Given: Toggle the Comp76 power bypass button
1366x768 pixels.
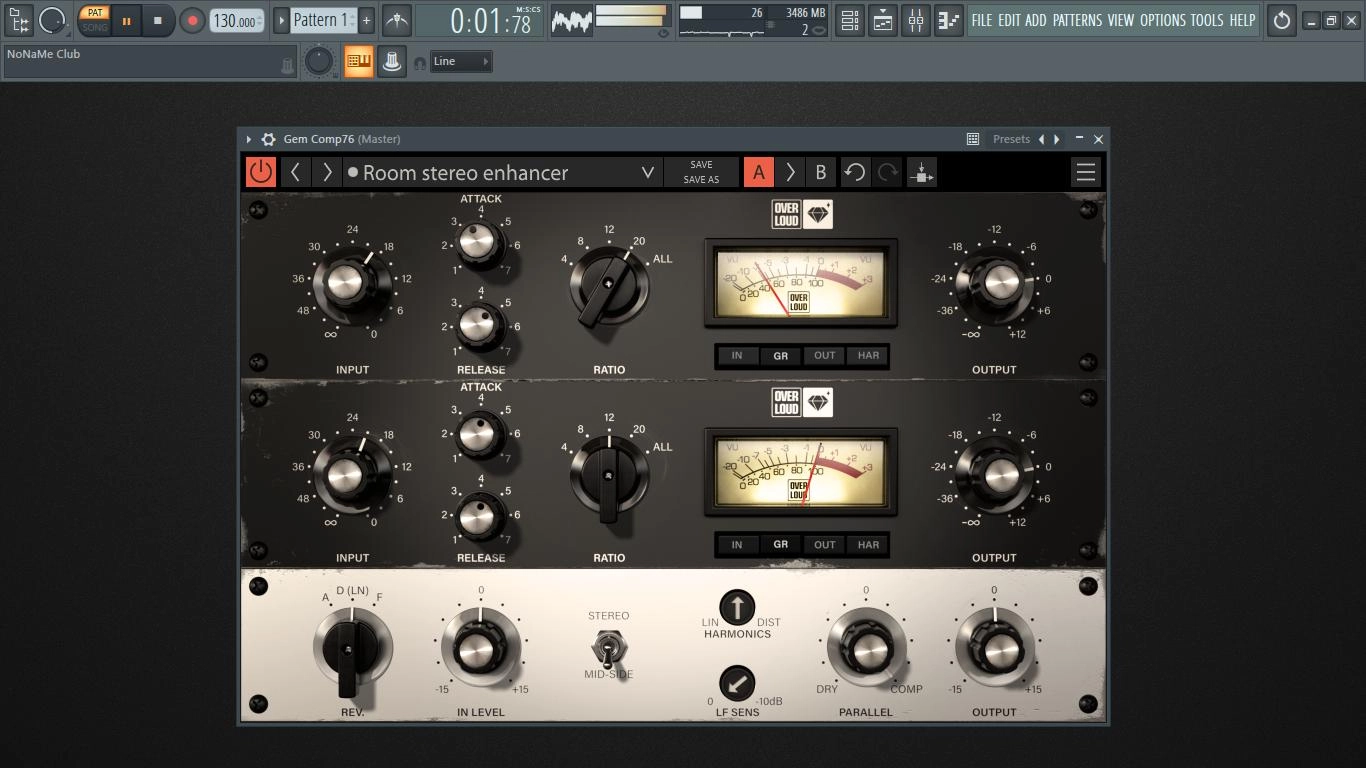Looking at the screenshot, I should click(x=261, y=172).
